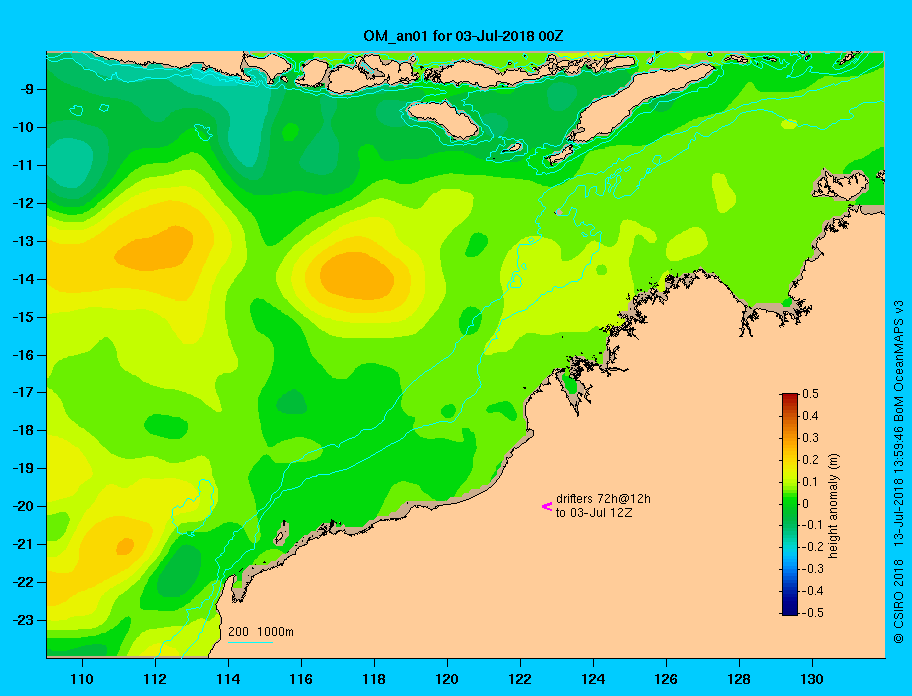The height and width of the screenshot is (696, 912).
Task: Click the 0.5 color bar tick label
Action: pos(810,394)
